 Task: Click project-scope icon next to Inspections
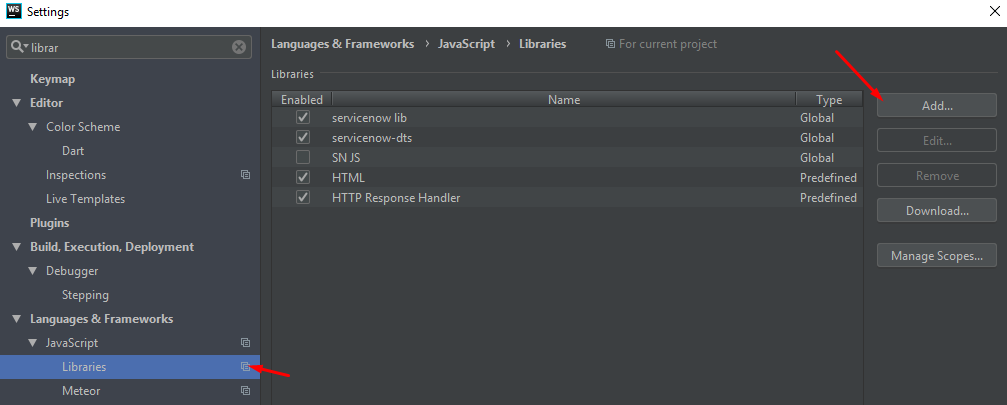(x=245, y=175)
